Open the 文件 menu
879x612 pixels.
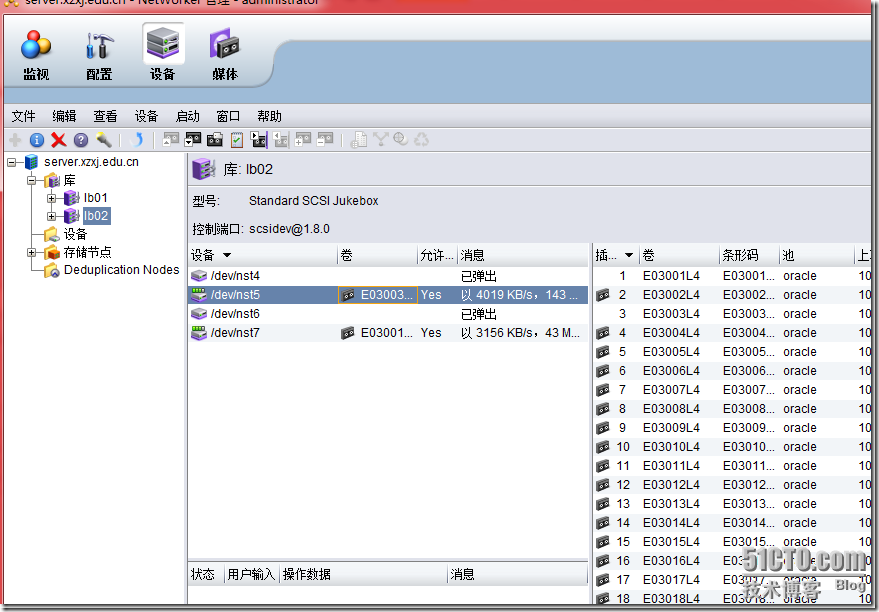[x=24, y=116]
